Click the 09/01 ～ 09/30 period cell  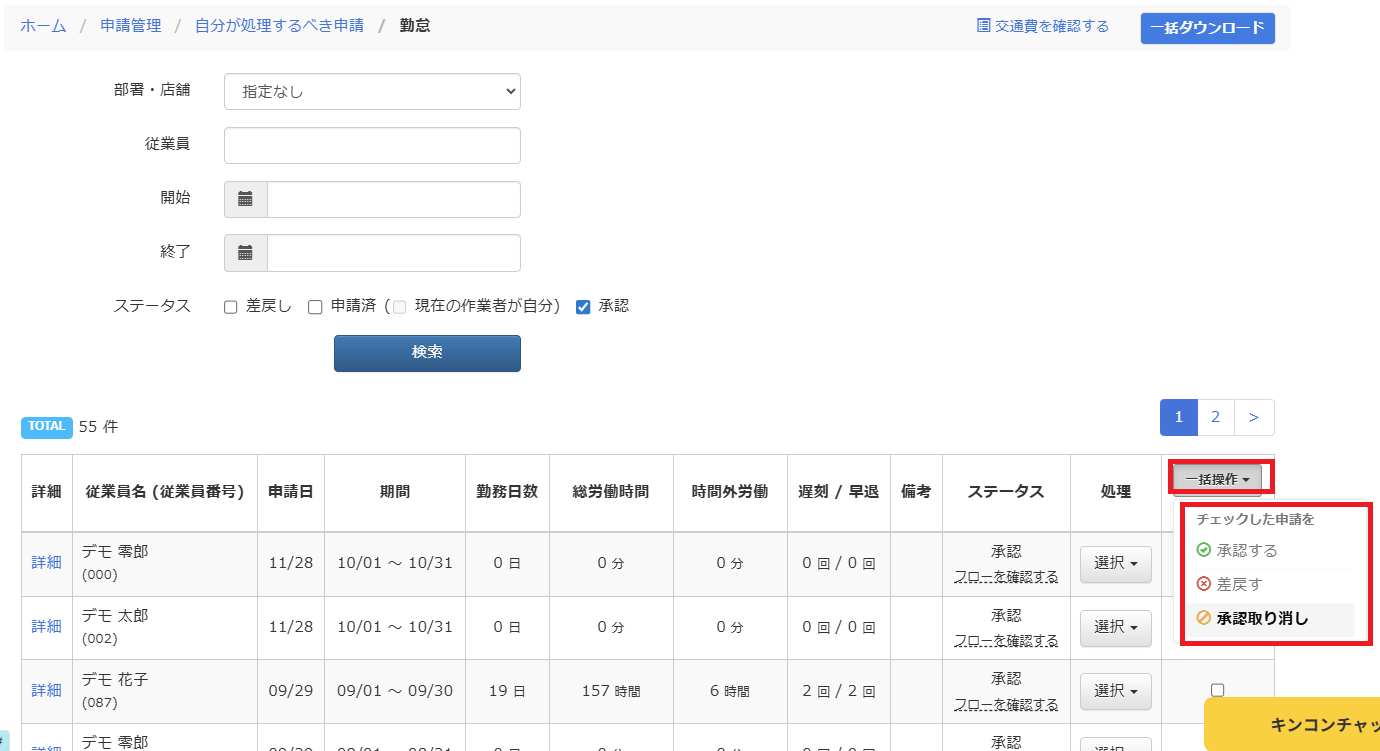click(395, 691)
